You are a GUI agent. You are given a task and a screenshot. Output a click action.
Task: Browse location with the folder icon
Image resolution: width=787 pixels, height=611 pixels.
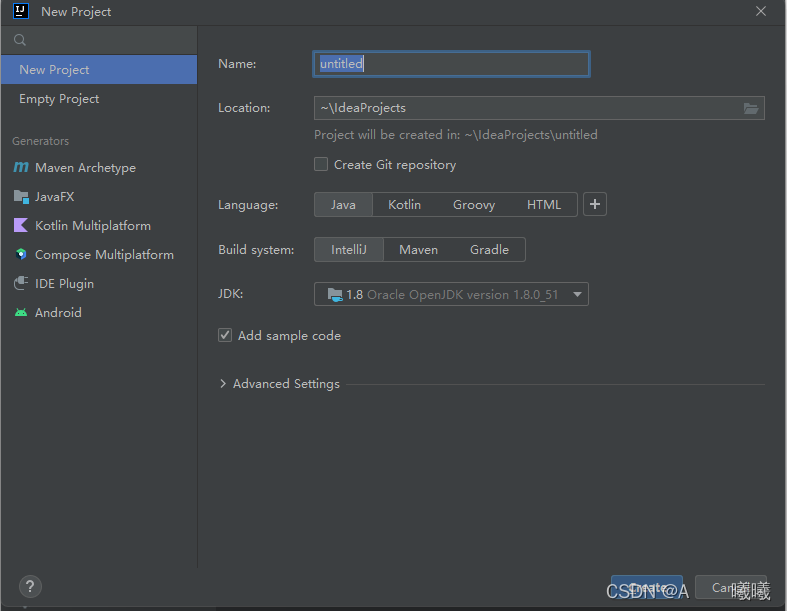click(750, 108)
